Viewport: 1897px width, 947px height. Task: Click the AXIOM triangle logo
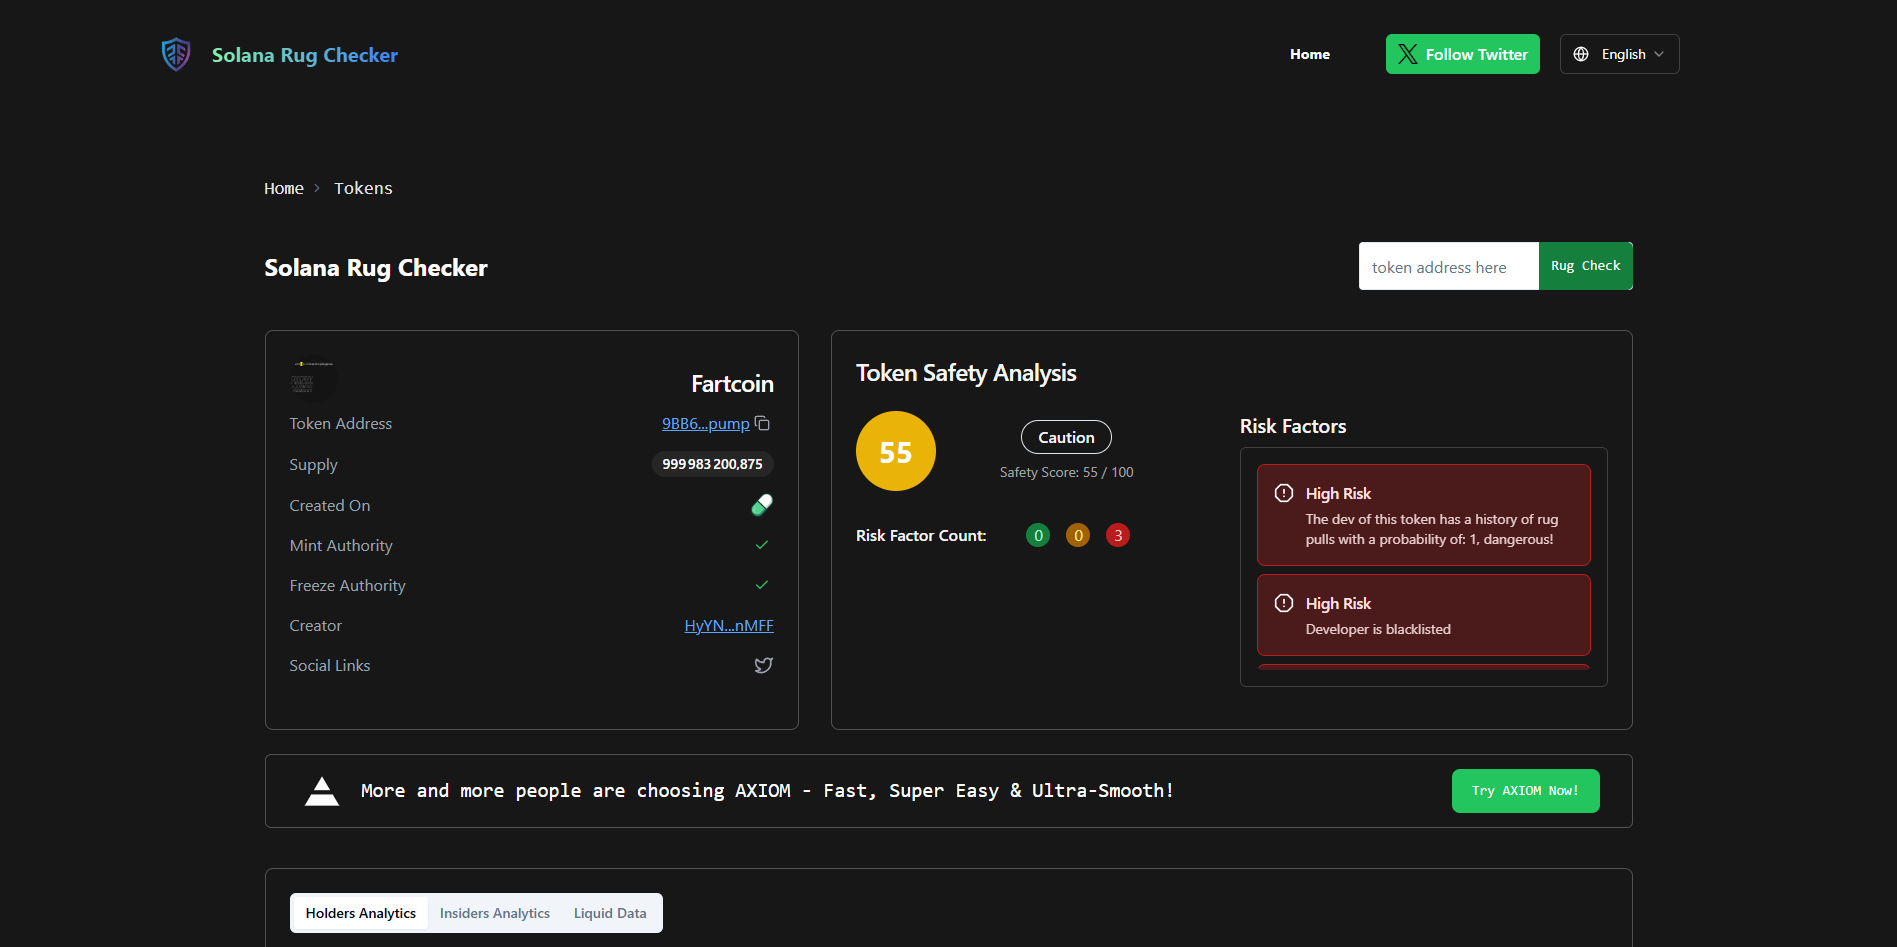pyautogui.click(x=322, y=791)
